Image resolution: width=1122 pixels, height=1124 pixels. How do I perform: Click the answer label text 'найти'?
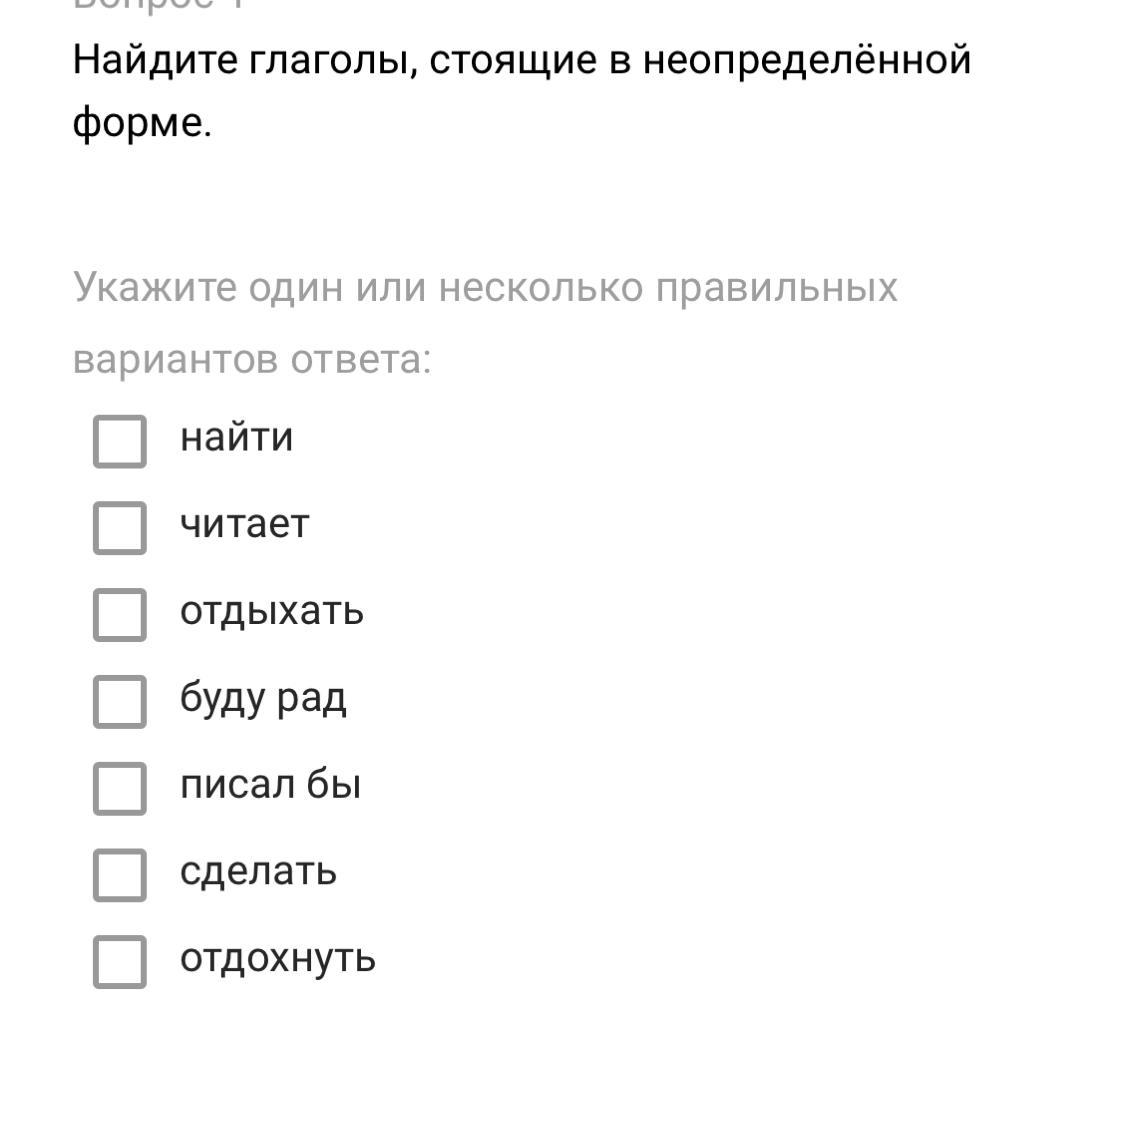[x=236, y=438]
